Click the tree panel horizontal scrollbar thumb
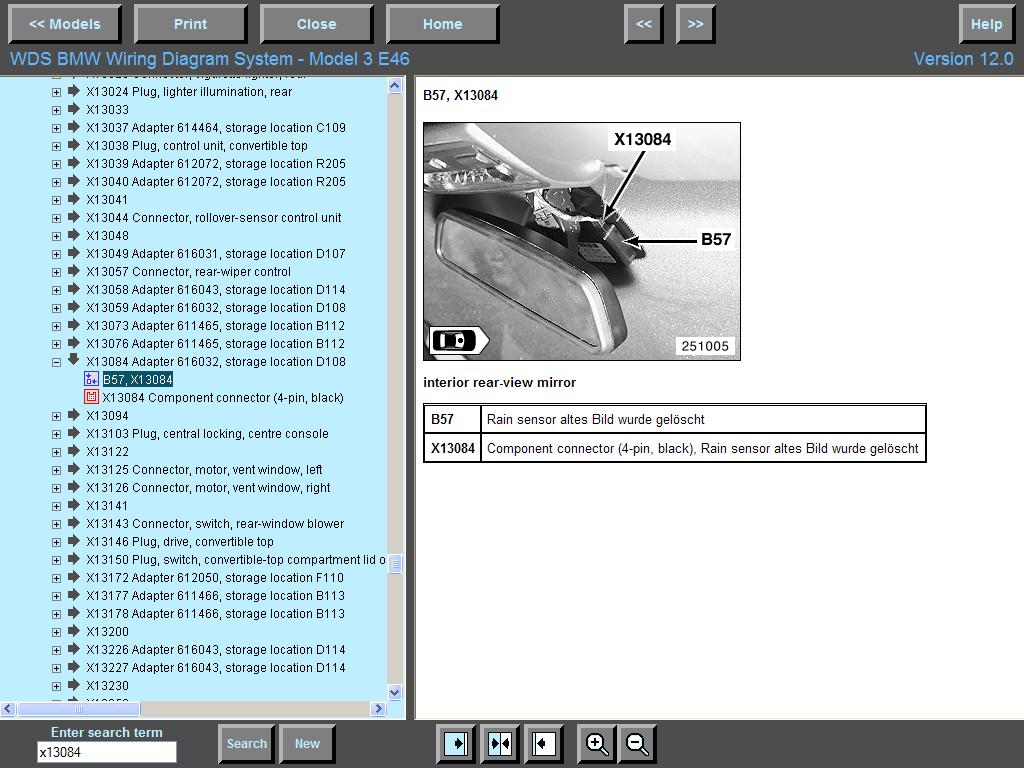Image resolution: width=1024 pixels, height=768 pixels. [78, 709]
